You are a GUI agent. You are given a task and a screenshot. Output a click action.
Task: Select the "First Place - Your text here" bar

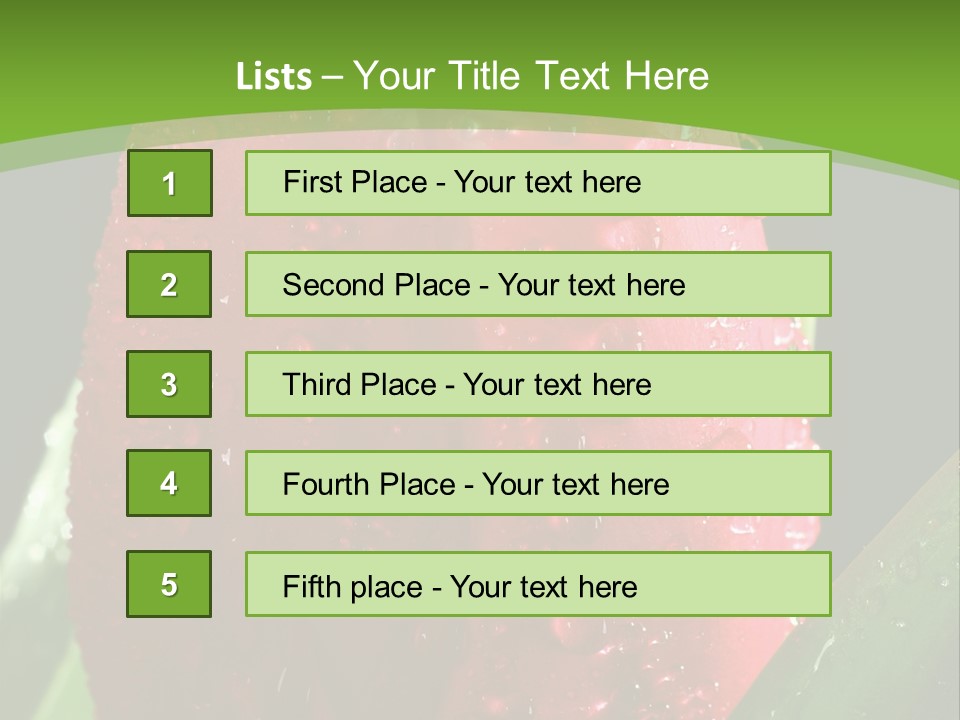pos(538,183)
